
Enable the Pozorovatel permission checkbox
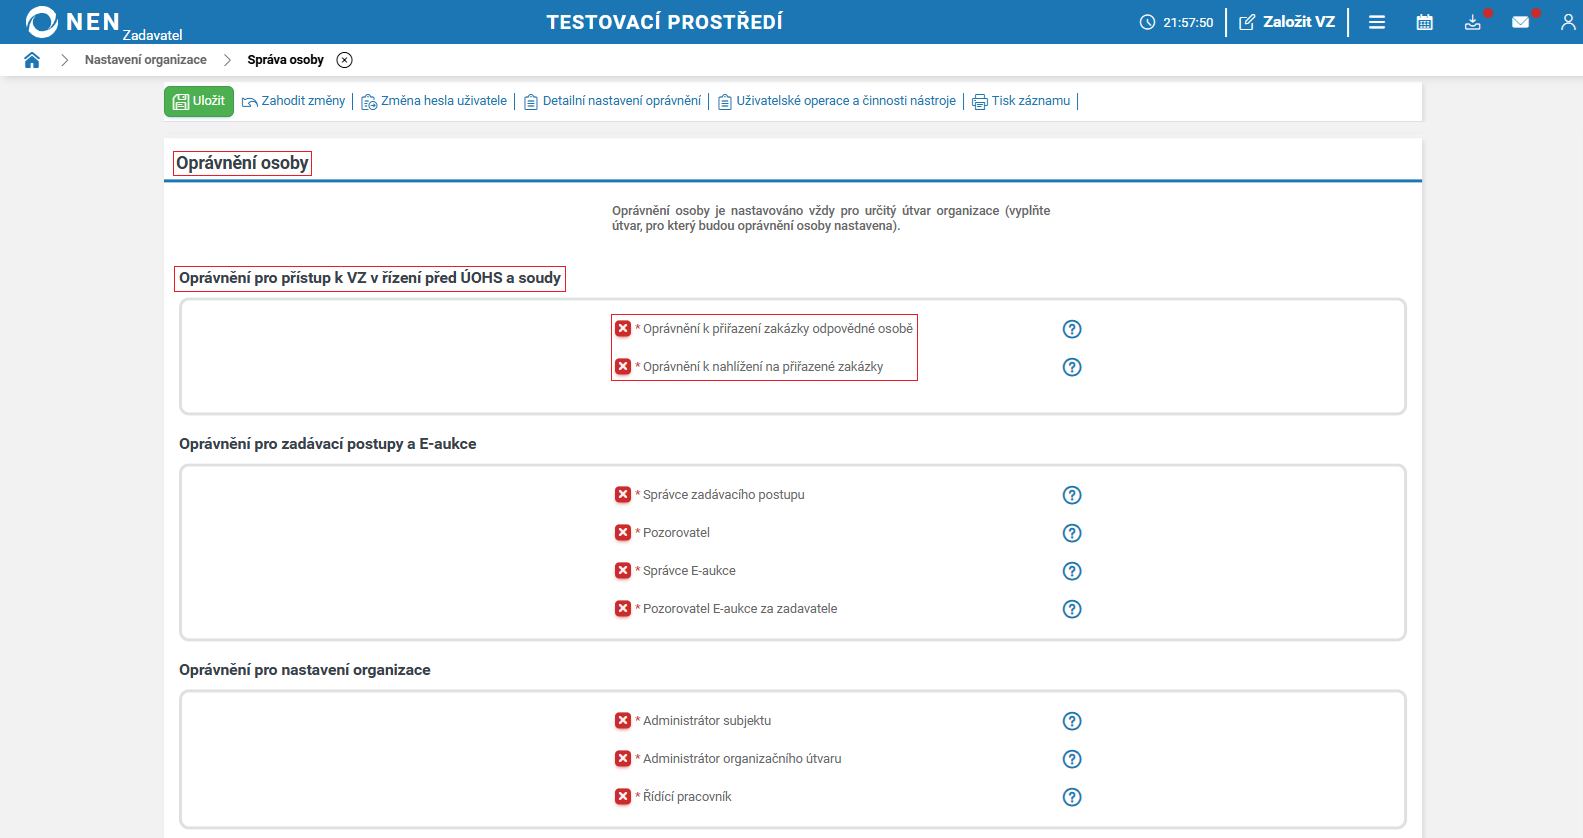click(623, 533)
